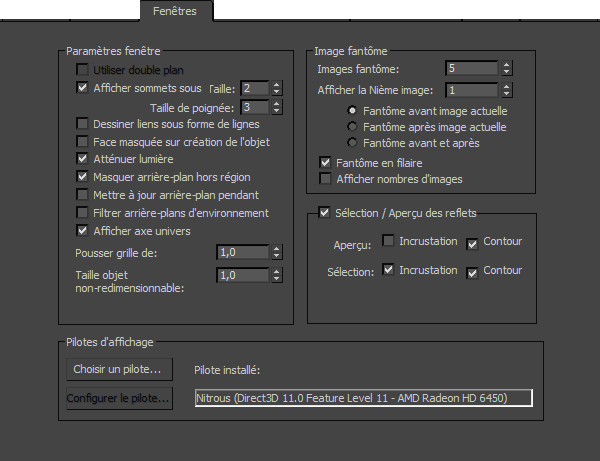Screen dimensions: 600x461
Task: Uncheck Sélection Incrustation checkbox
Action: 388,270
